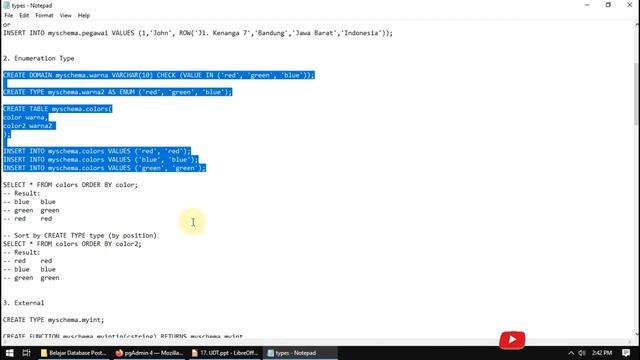Click the CREATE TABLE myschema.colors line
640x360 pixels.
click(58, 109)
